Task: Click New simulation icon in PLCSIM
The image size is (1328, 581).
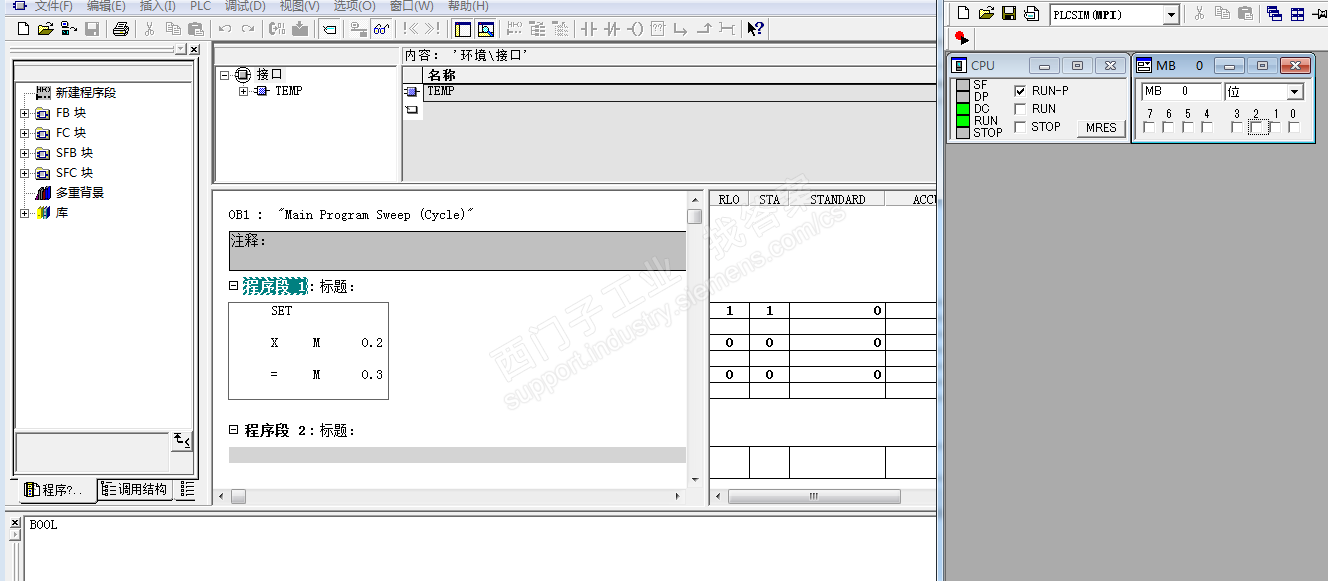Action: pyautogui.click(x=964, y=13)
